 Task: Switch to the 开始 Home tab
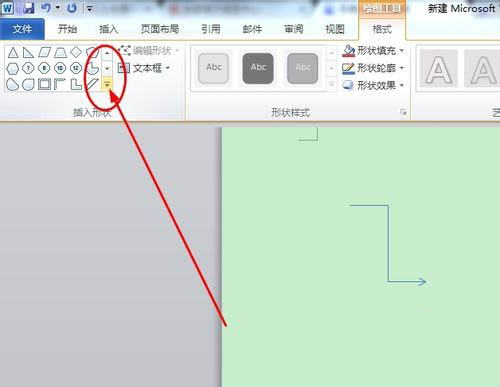point(67,29)
